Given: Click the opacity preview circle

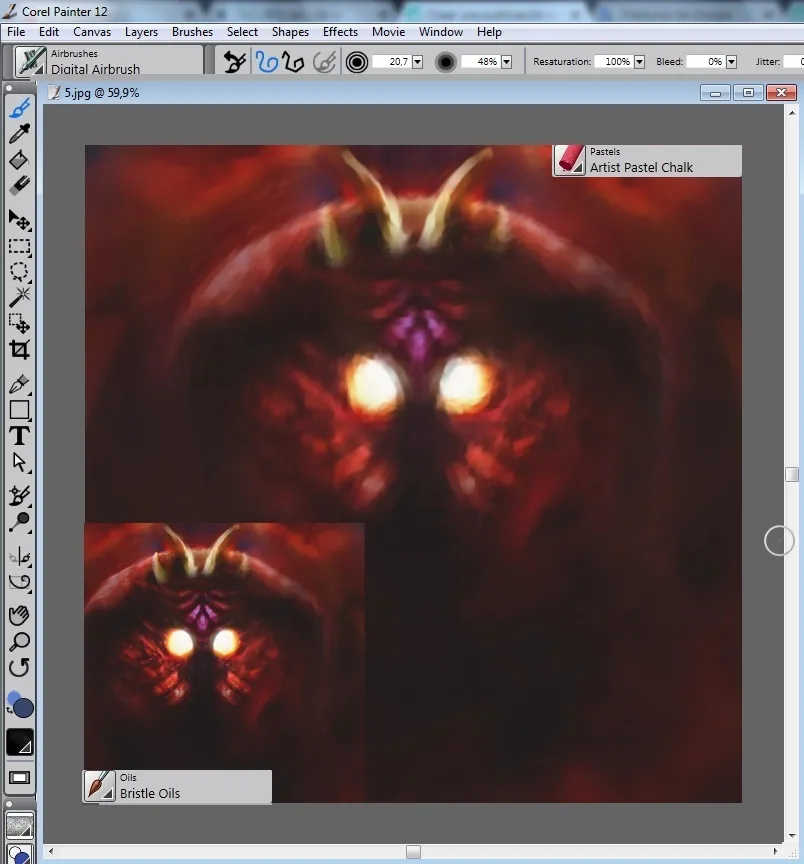Looking at the screenshot, I should point(446,62).
